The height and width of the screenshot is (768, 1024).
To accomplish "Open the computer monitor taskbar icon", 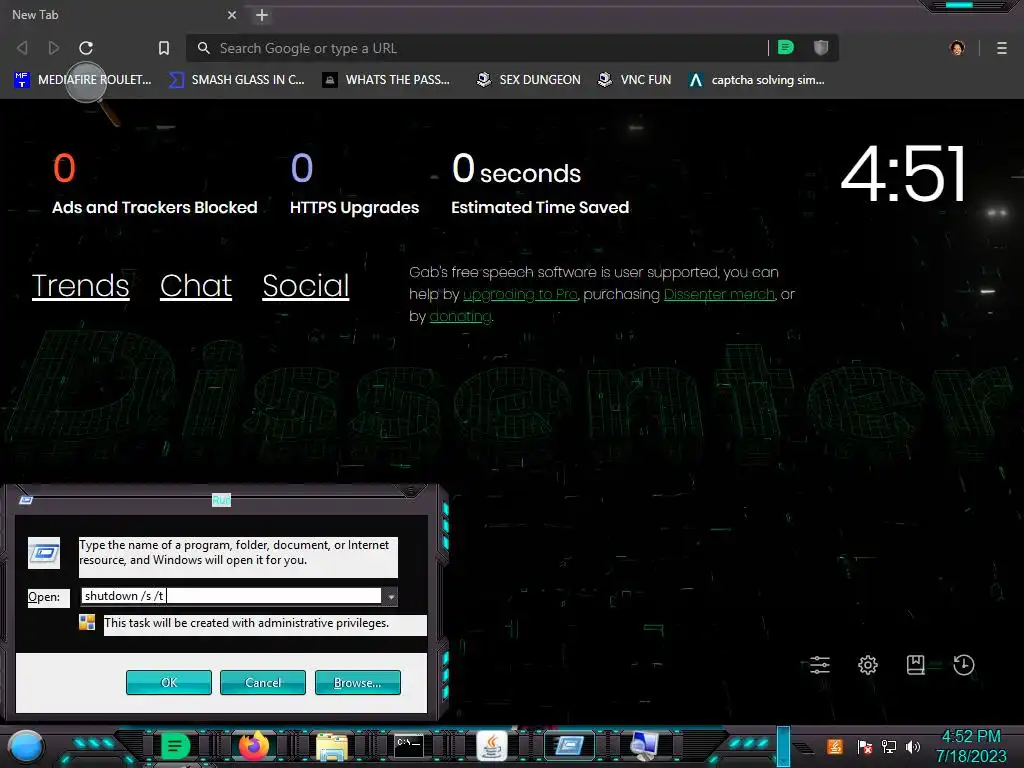I will 644,746.
